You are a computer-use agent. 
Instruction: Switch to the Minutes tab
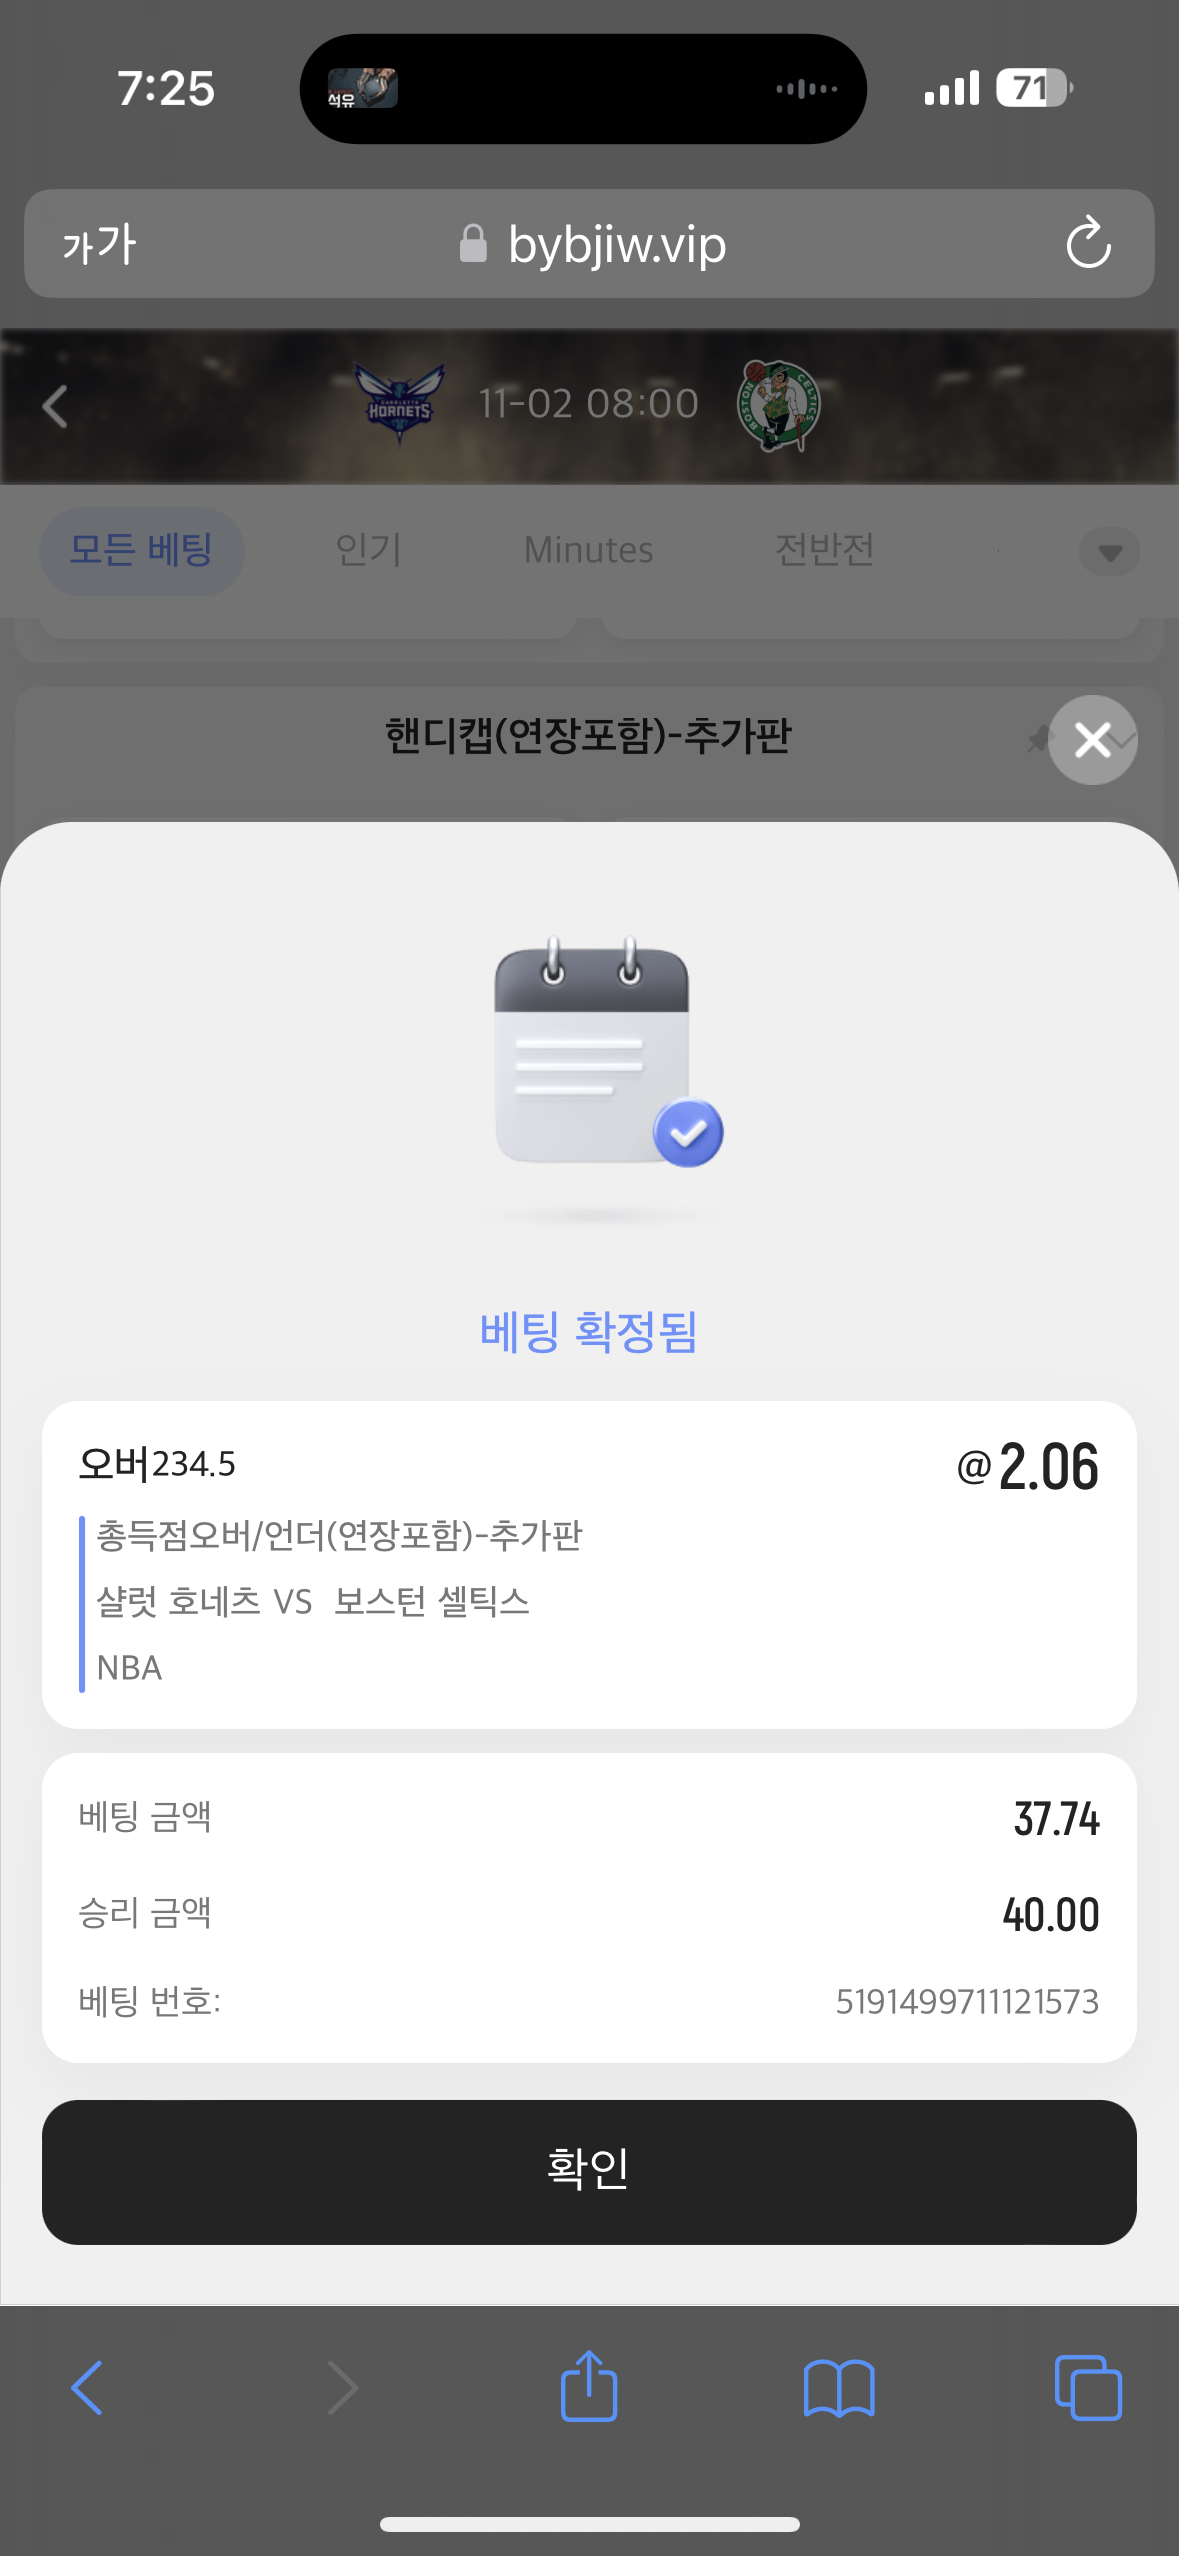(x=588, y=550)
